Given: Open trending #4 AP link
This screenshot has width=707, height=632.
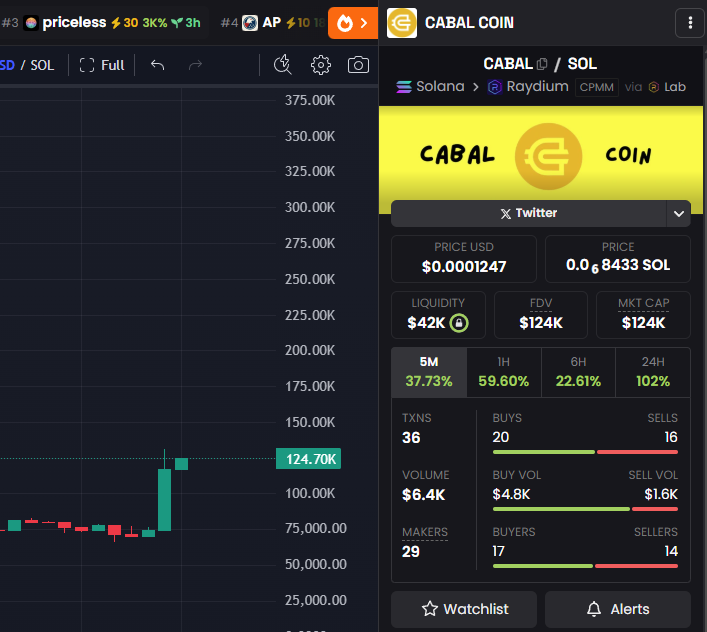Looking at the screenshot, I should [x=271, y=23].
